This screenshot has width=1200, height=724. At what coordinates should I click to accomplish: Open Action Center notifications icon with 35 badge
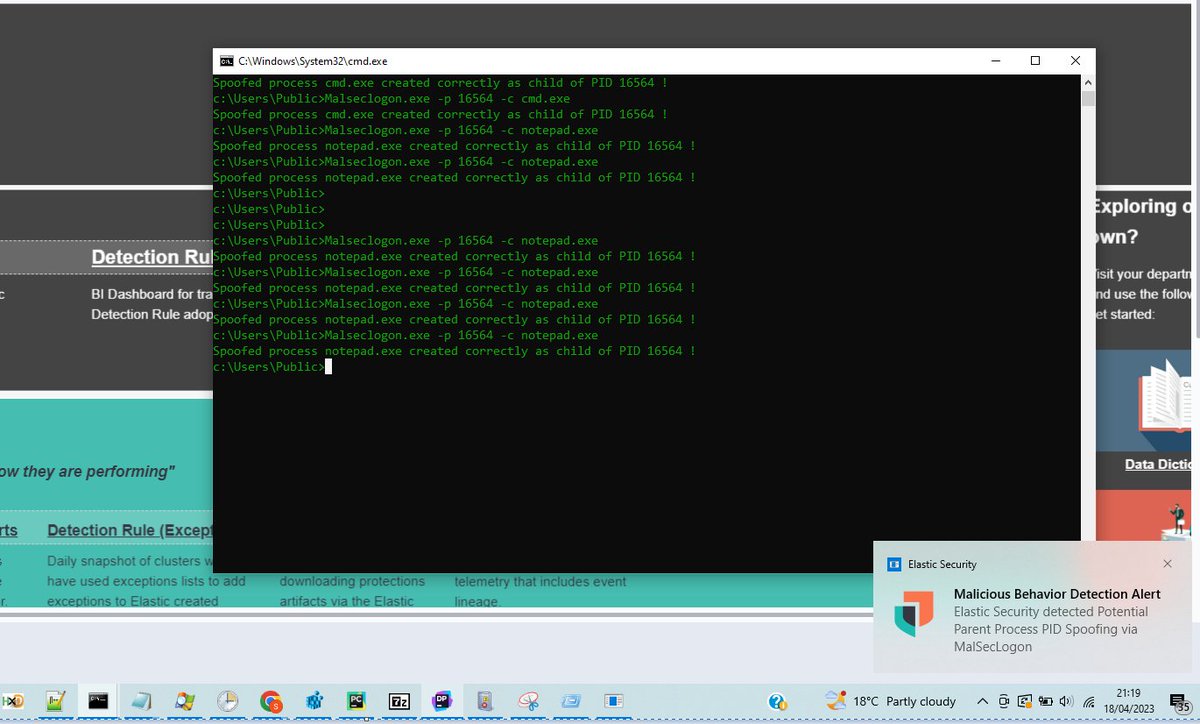click(1179, 703)
